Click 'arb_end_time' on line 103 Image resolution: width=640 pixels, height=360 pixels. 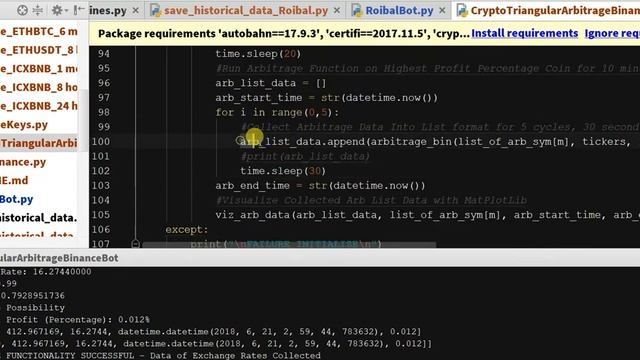click(x=252, y=186)
